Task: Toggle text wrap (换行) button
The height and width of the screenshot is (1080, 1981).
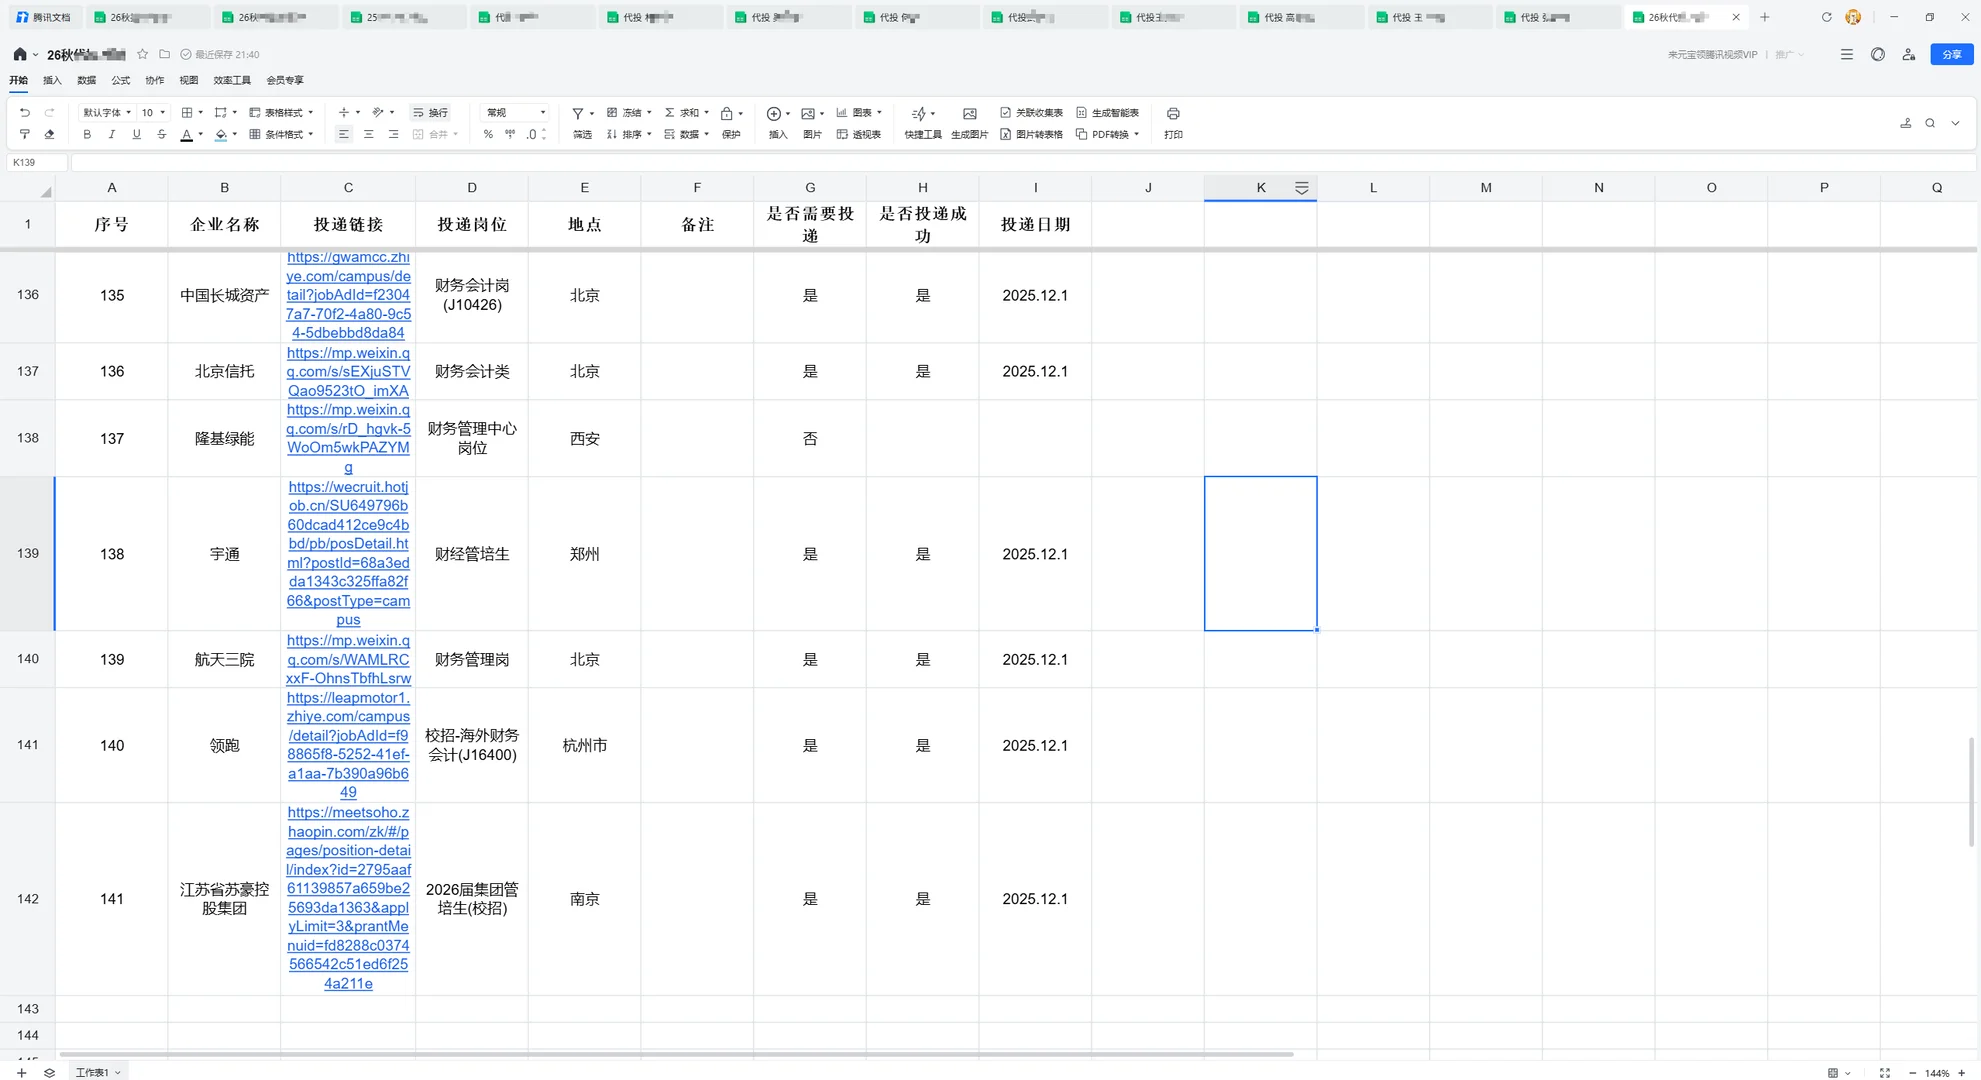Action: [x=431, y=113]
